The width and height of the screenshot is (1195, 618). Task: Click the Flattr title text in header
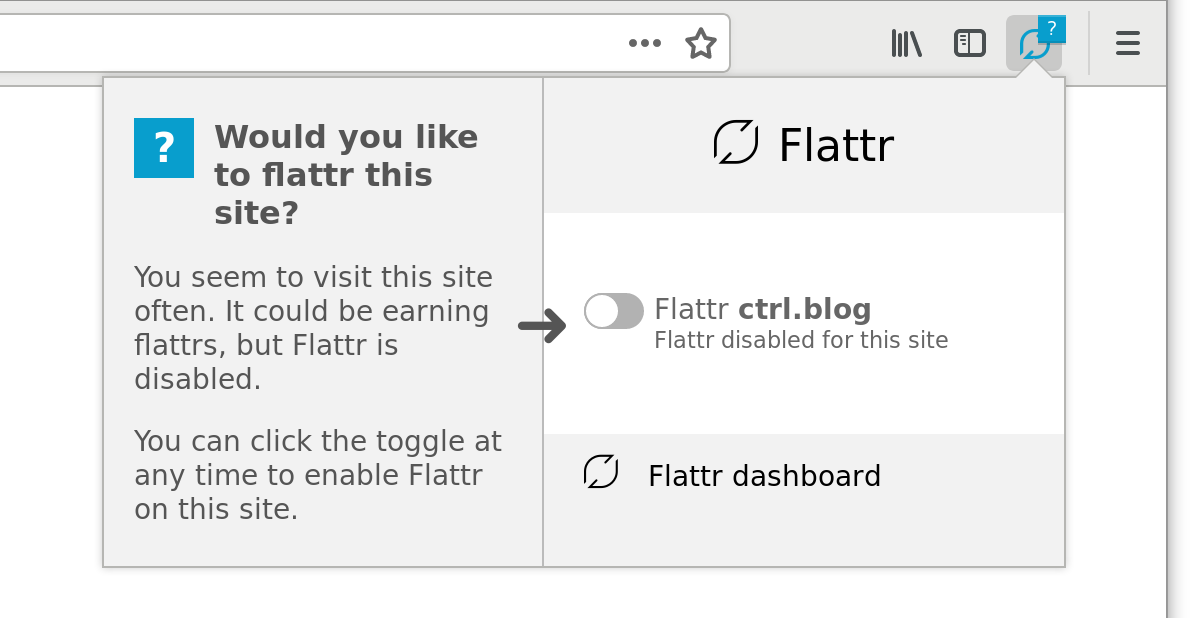836,145
